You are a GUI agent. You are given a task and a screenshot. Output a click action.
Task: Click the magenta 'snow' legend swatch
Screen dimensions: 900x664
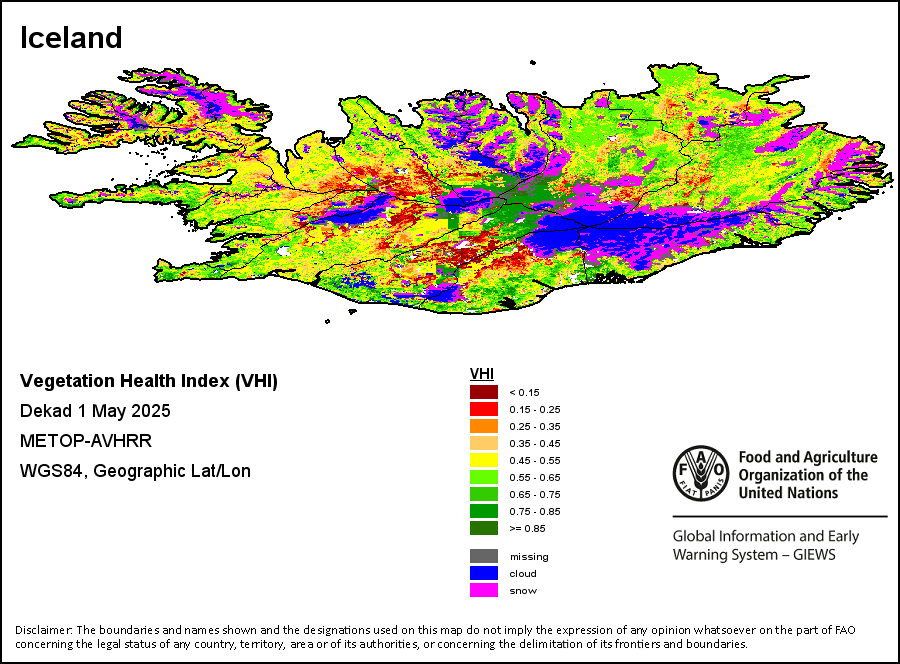click(x=484, y=590)
